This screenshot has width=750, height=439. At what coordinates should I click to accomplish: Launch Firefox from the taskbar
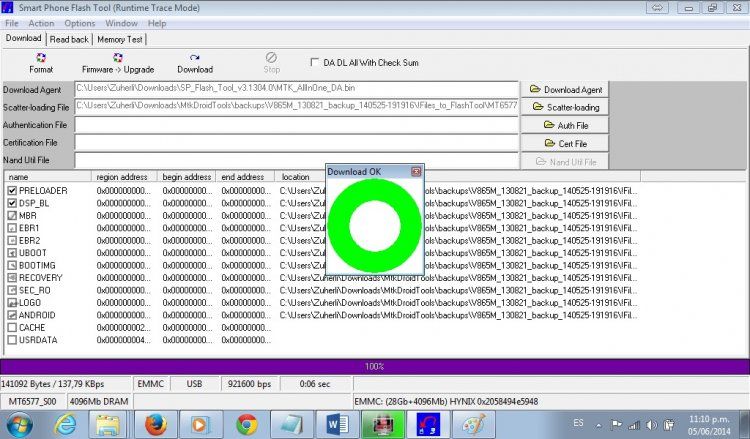pos(155,424)
